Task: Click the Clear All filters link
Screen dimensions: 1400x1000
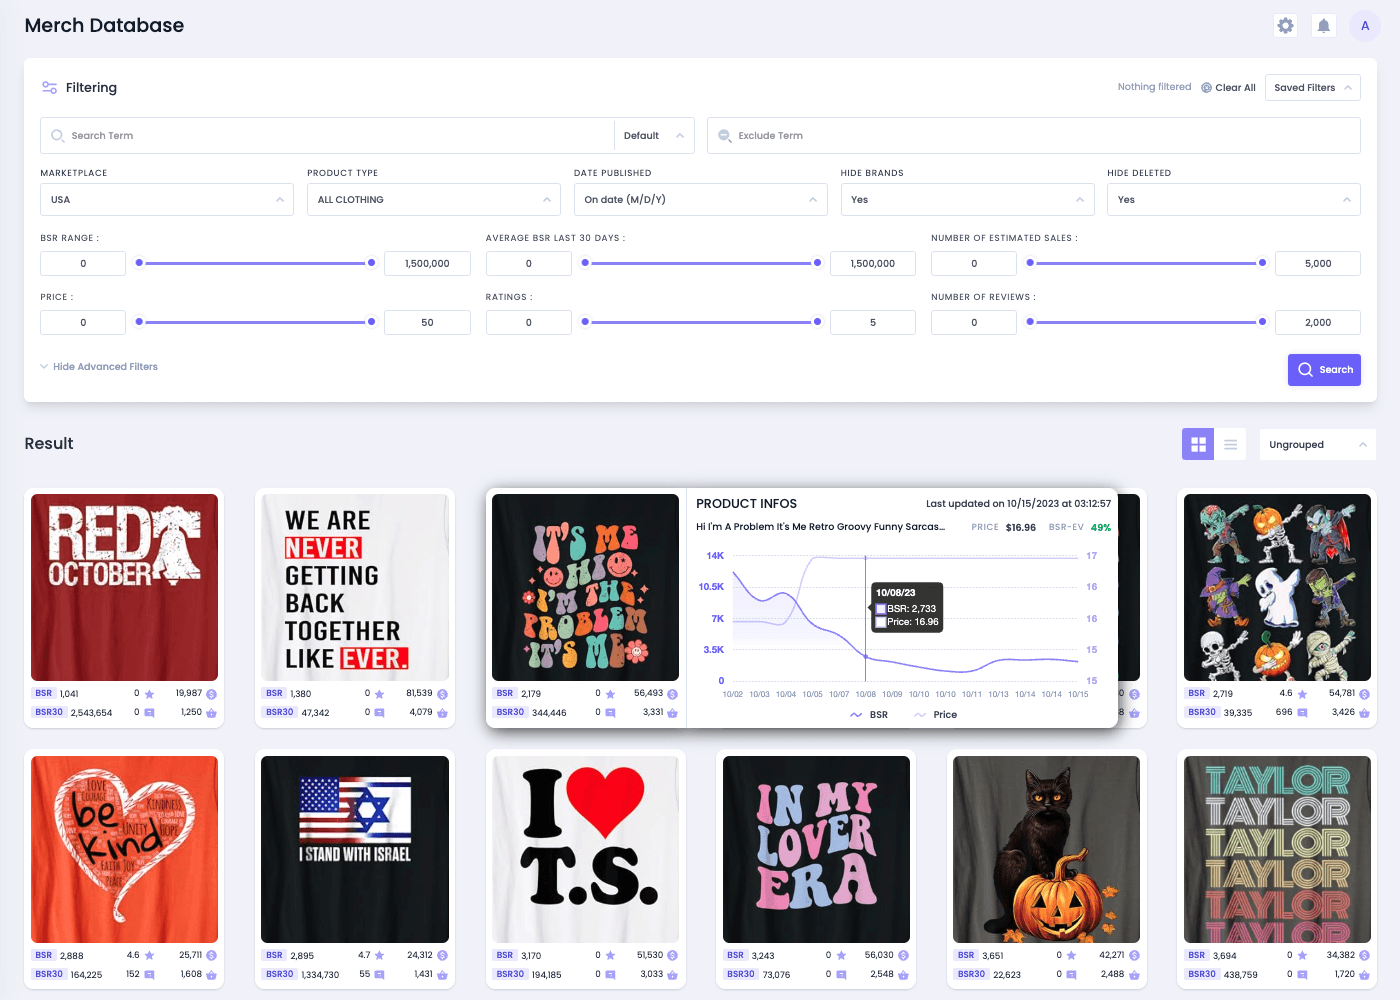Action: 1228,88
